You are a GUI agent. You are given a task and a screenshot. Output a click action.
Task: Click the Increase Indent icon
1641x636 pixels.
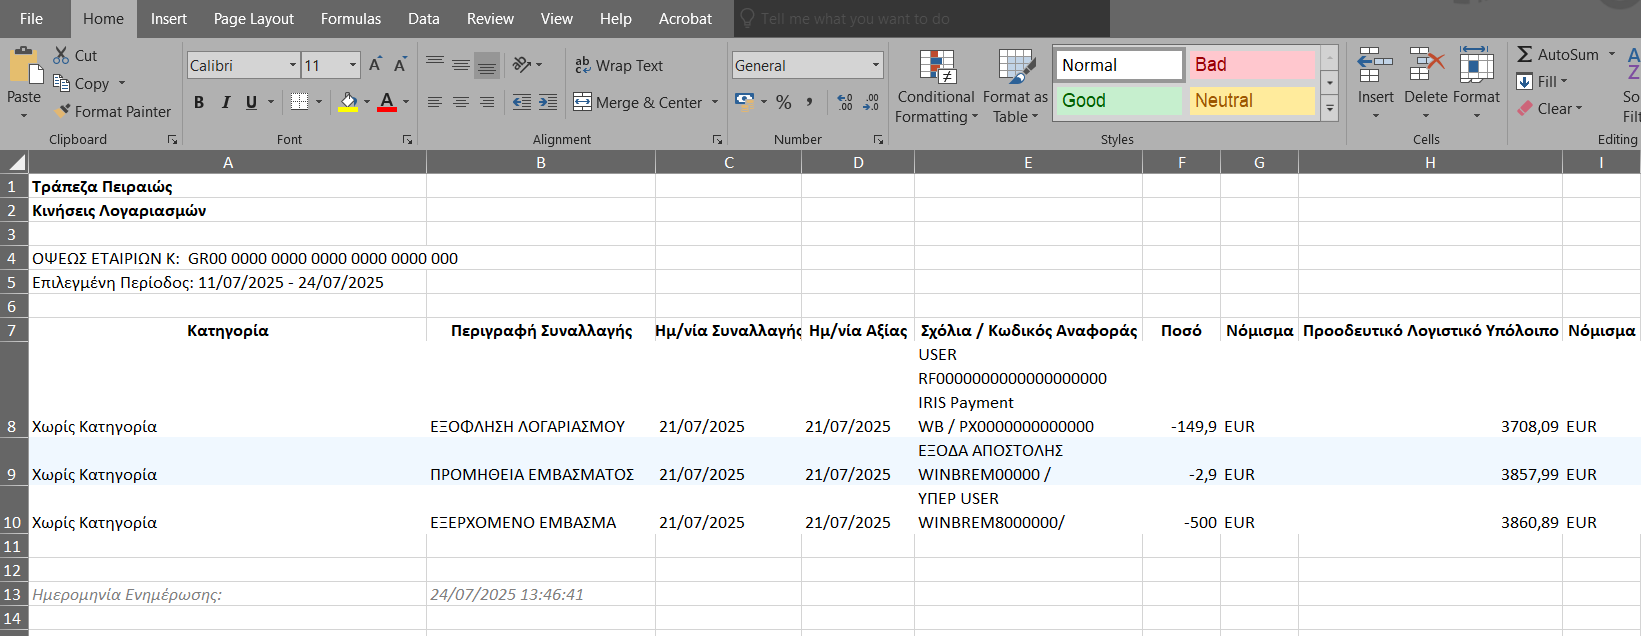(548, 102)
